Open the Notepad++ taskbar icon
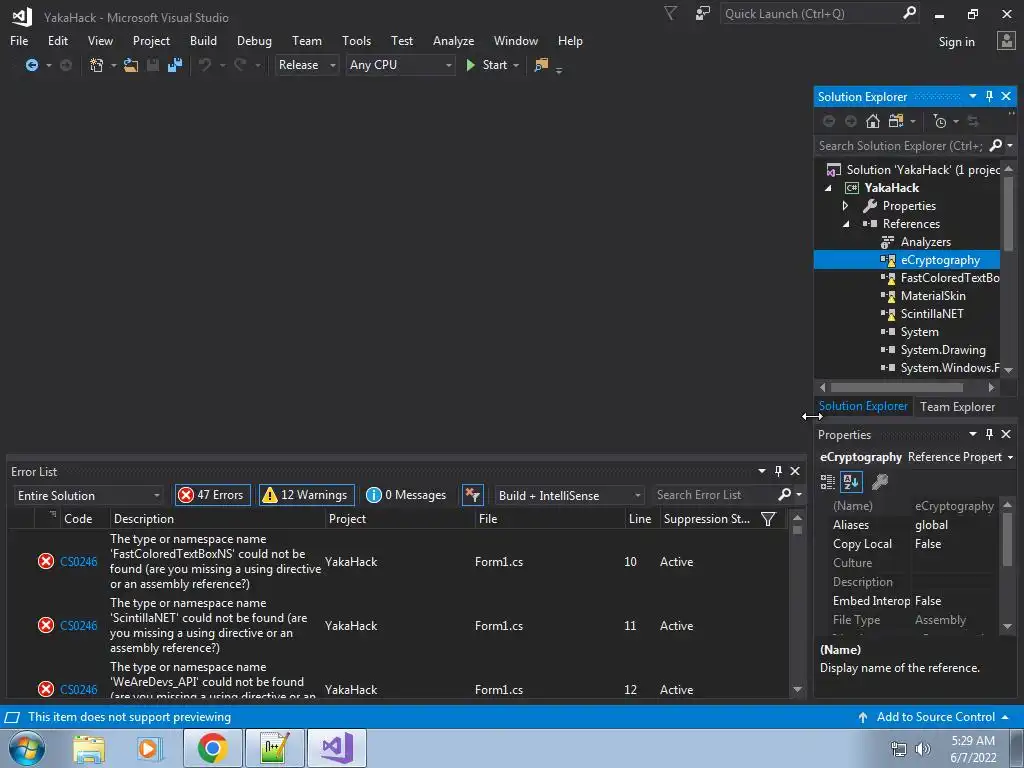Image resolution: width=1024 pixels, height=768 pixels. coord(274,748)
